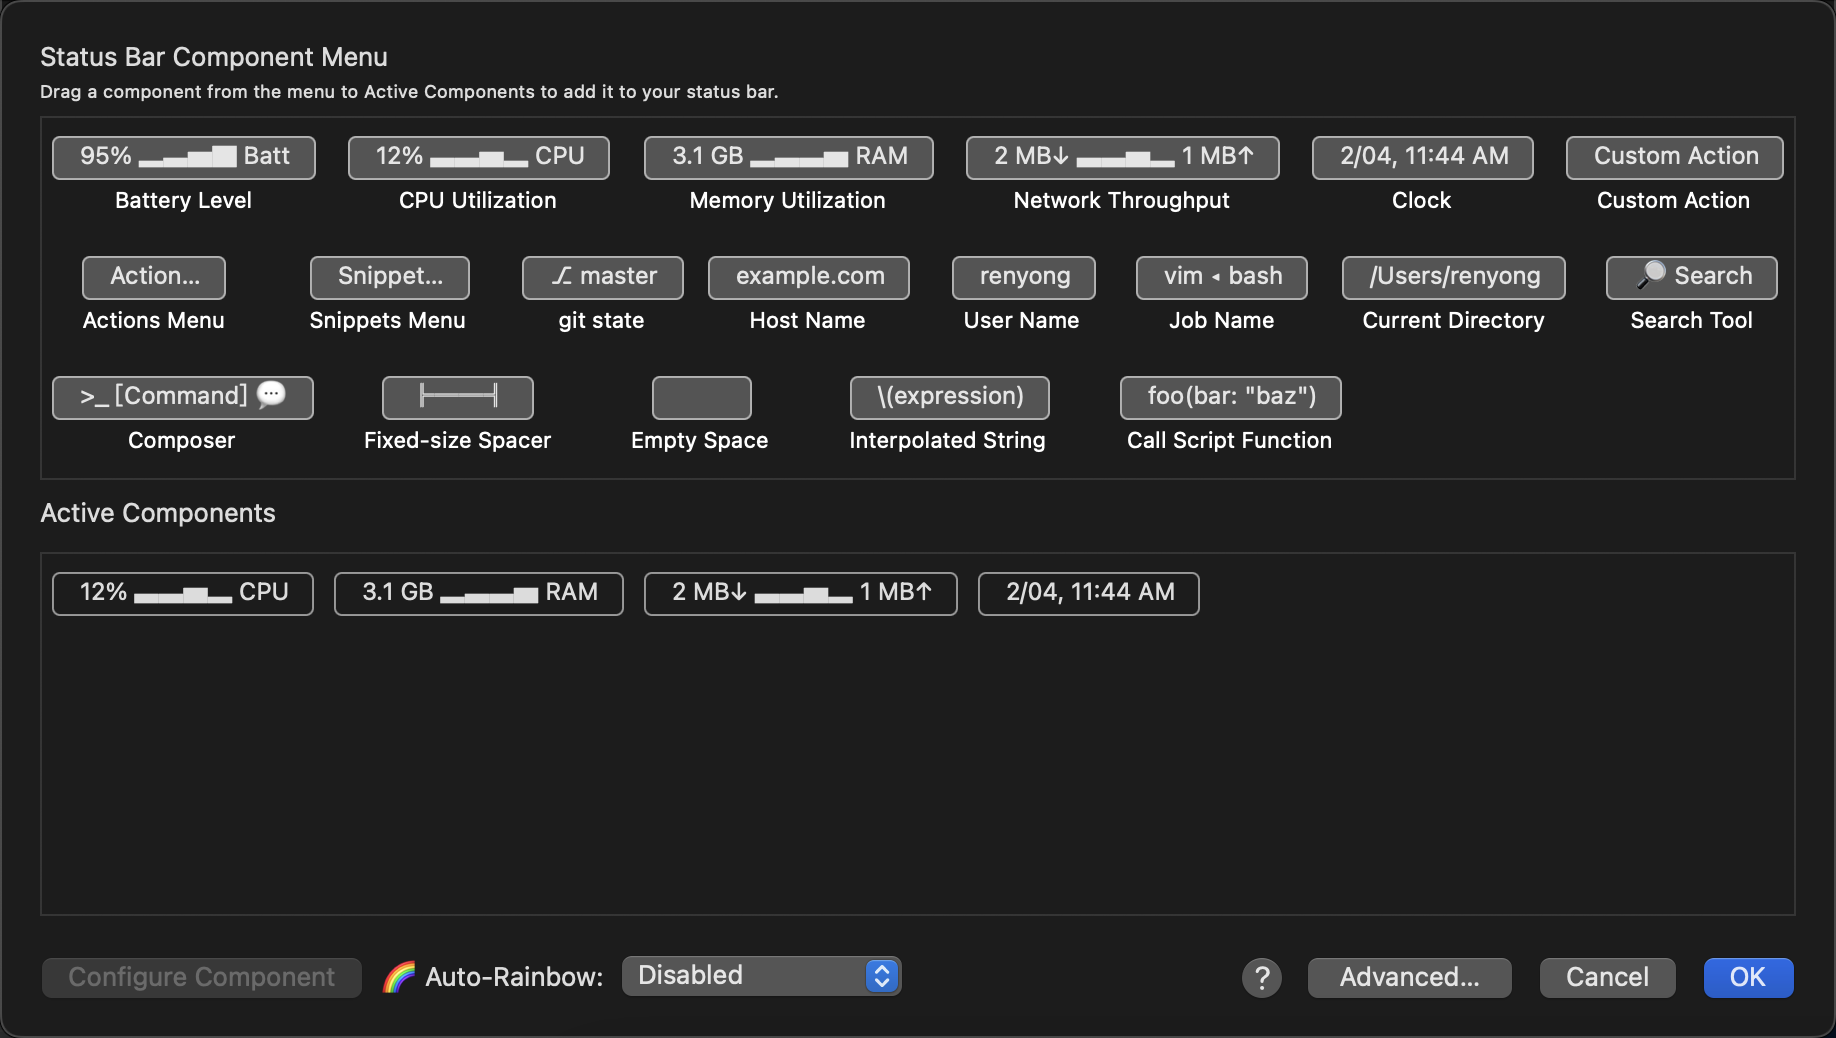Select the Fixed-size Spacer component

pyautogui.click(x=458, y=397)
